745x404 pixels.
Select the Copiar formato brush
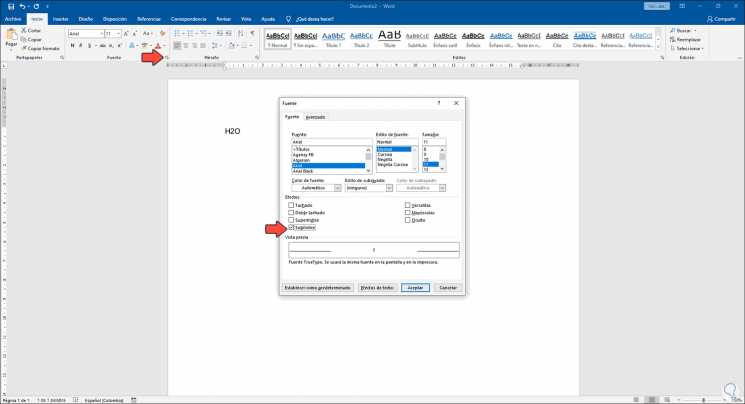23,48
